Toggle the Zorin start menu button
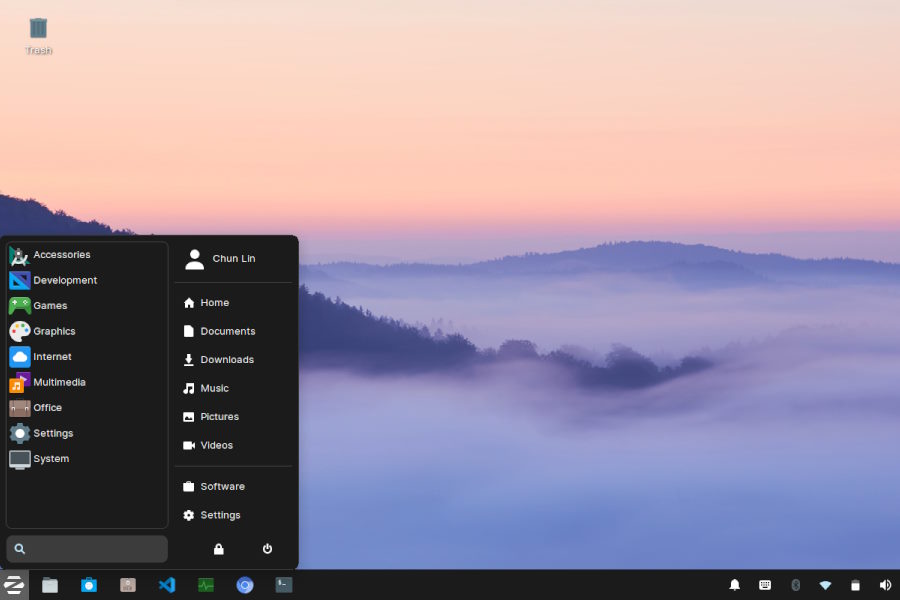 tap(14, 585)
